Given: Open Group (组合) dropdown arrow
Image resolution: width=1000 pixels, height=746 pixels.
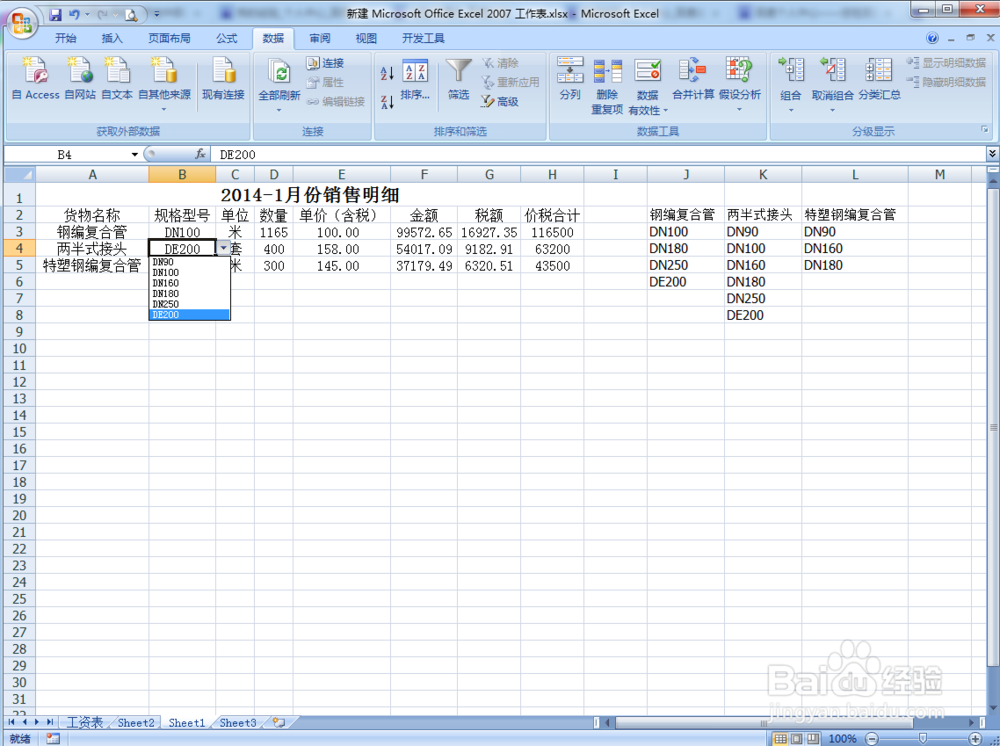Looking at the screenshot, I should click(x=791, y=110).
